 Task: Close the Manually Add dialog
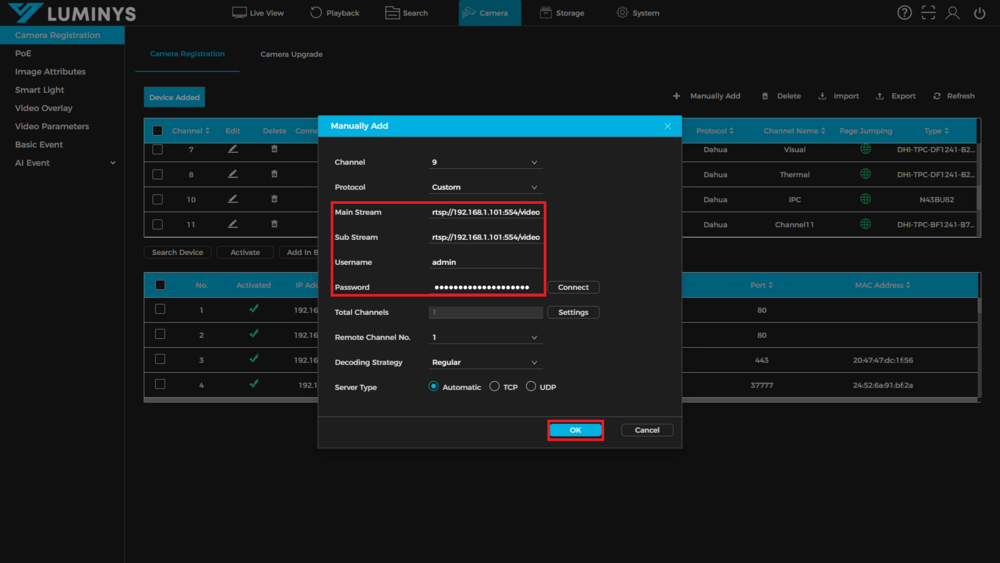(668, 126)
